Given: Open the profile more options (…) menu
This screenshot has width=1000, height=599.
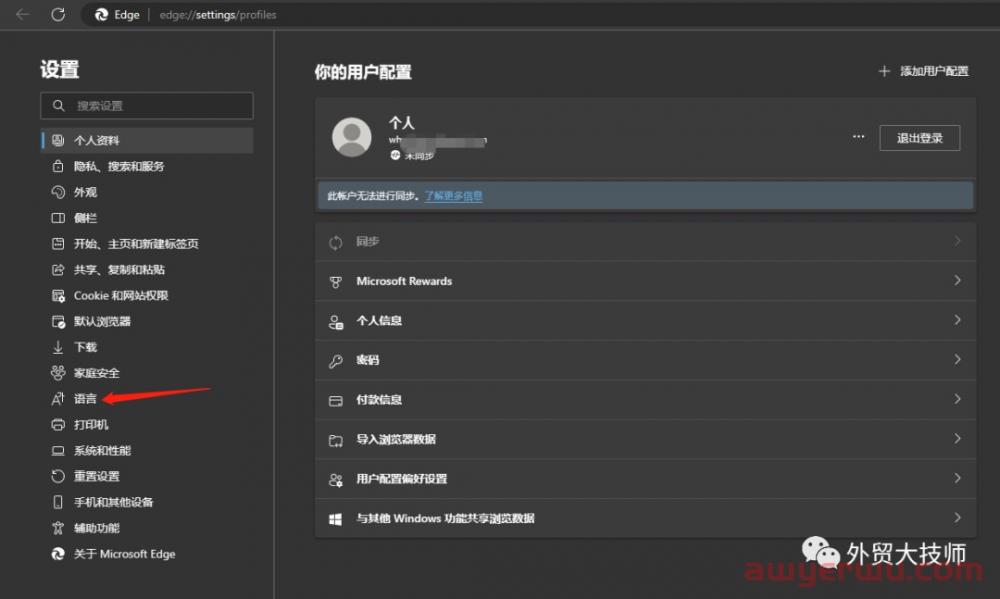Looking at the screenshot, I should coord(858,137).
